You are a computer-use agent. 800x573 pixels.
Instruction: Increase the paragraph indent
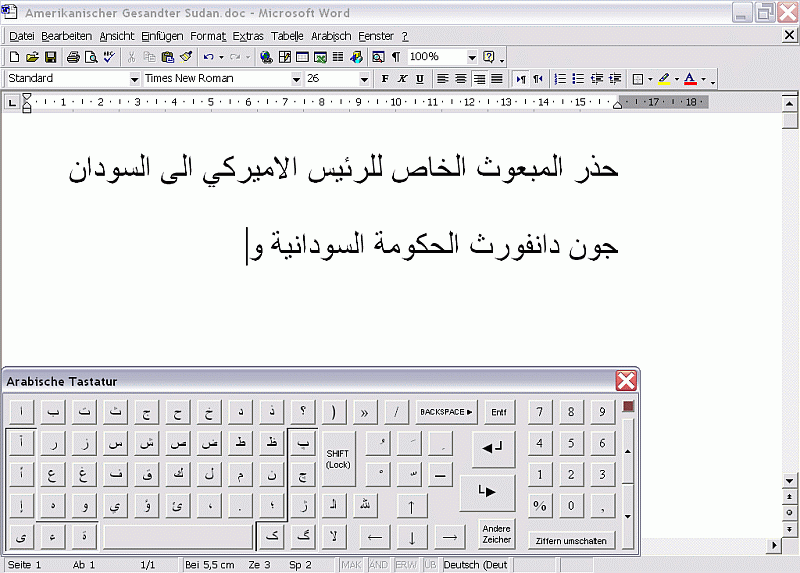click(615, 79)
